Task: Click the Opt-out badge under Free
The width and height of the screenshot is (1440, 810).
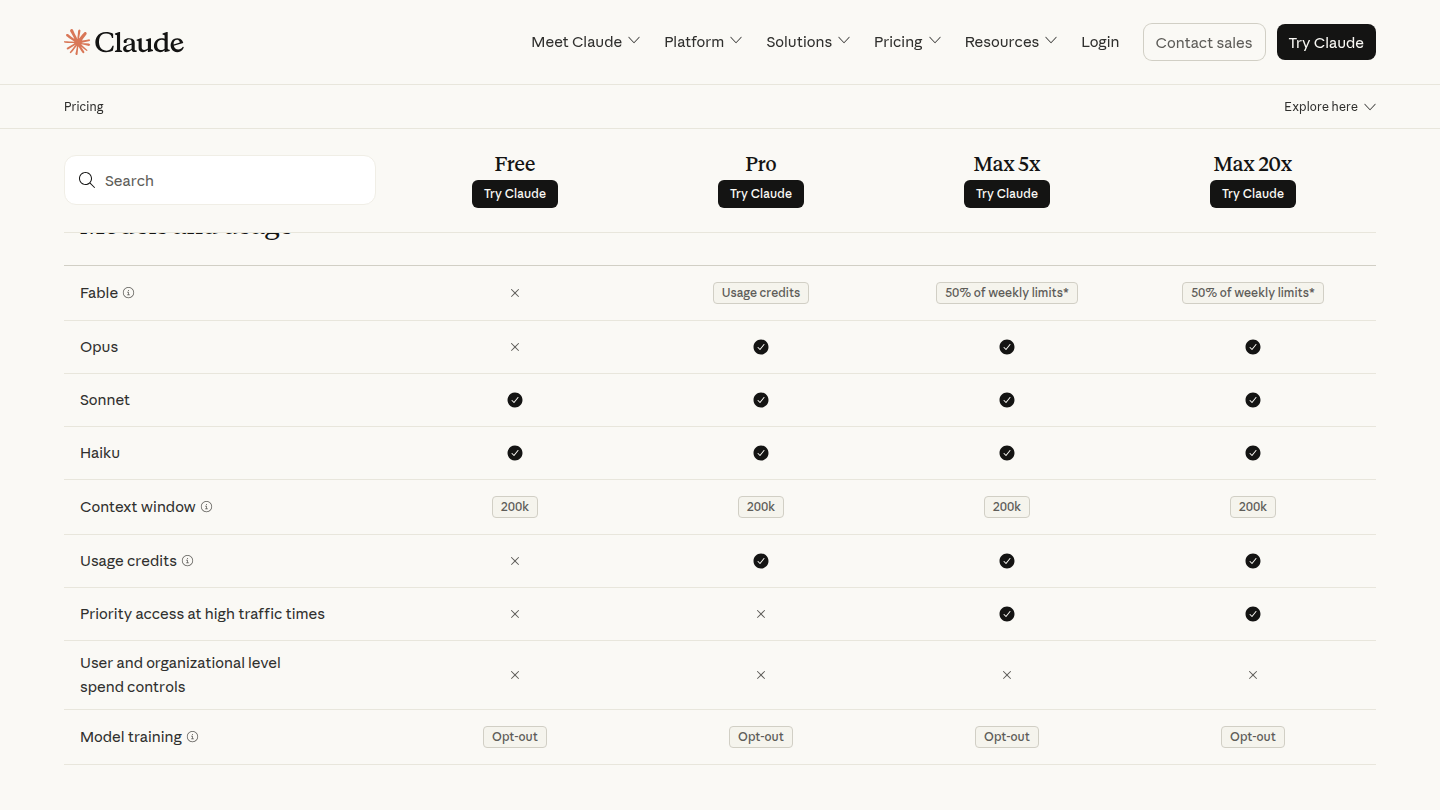Action: click(x=515, y=737)
